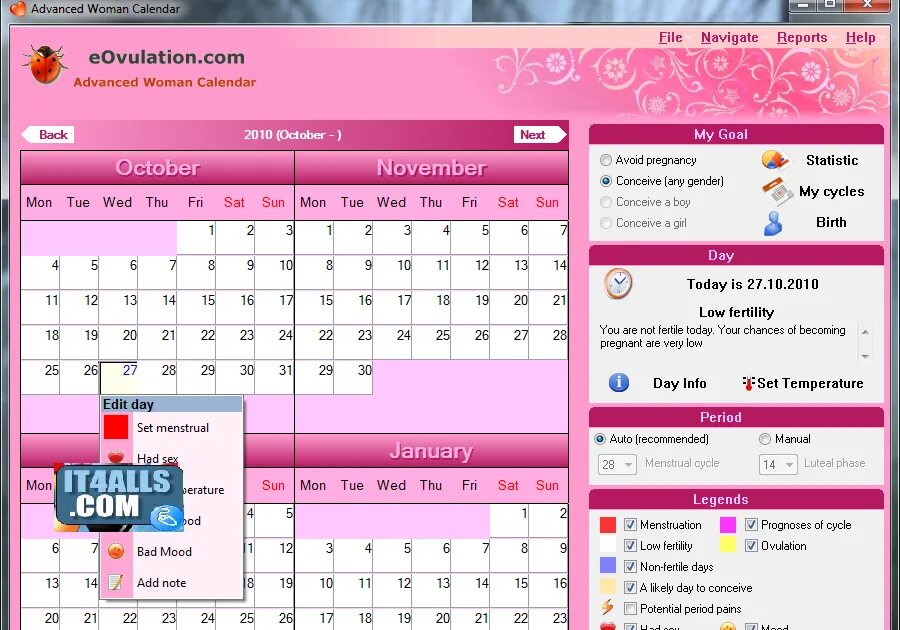Toggle the Low fertility legend checkbox
The height and width of the screenshot is (630, 900).
click(x=630, y=546)
